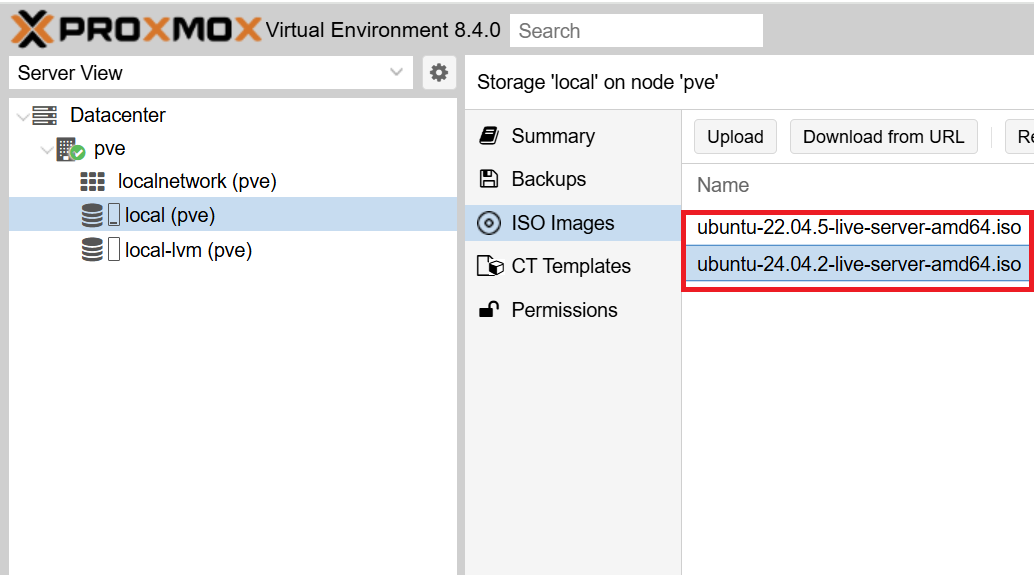Click the Datacenter server icon
The height and width of the screenshot is (575, 1034).
45,115
